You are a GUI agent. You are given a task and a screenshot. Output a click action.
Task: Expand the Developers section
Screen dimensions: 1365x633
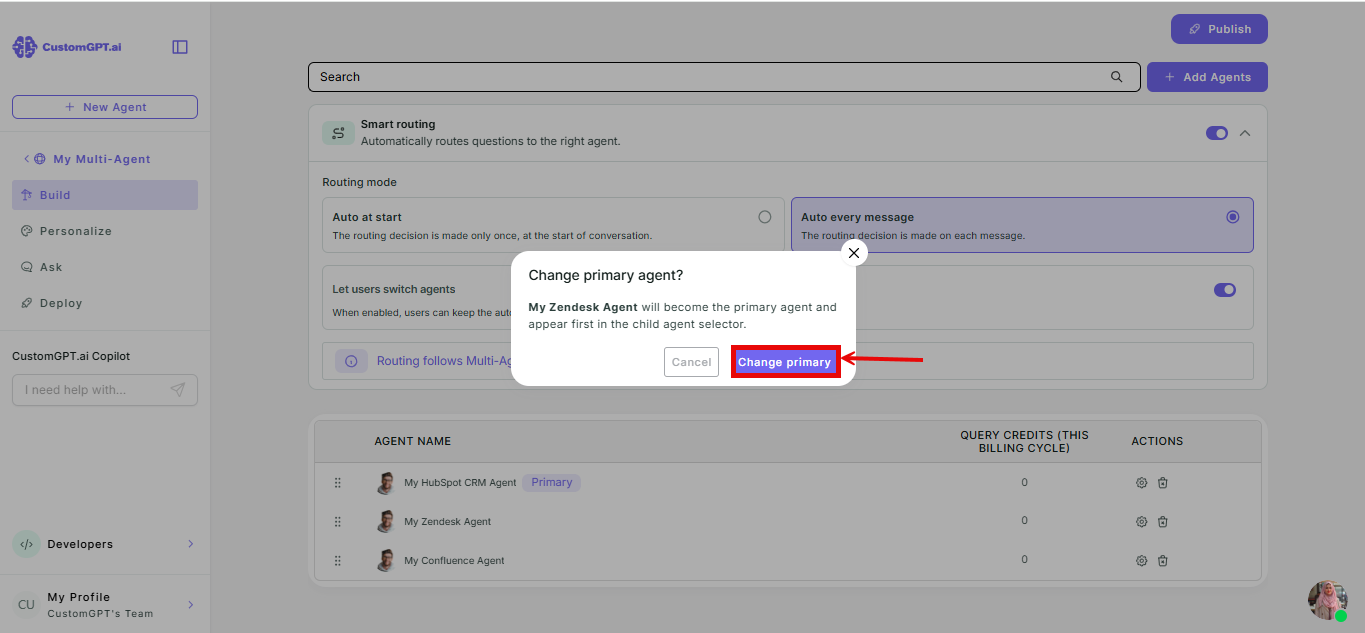[x=190, y=544]
